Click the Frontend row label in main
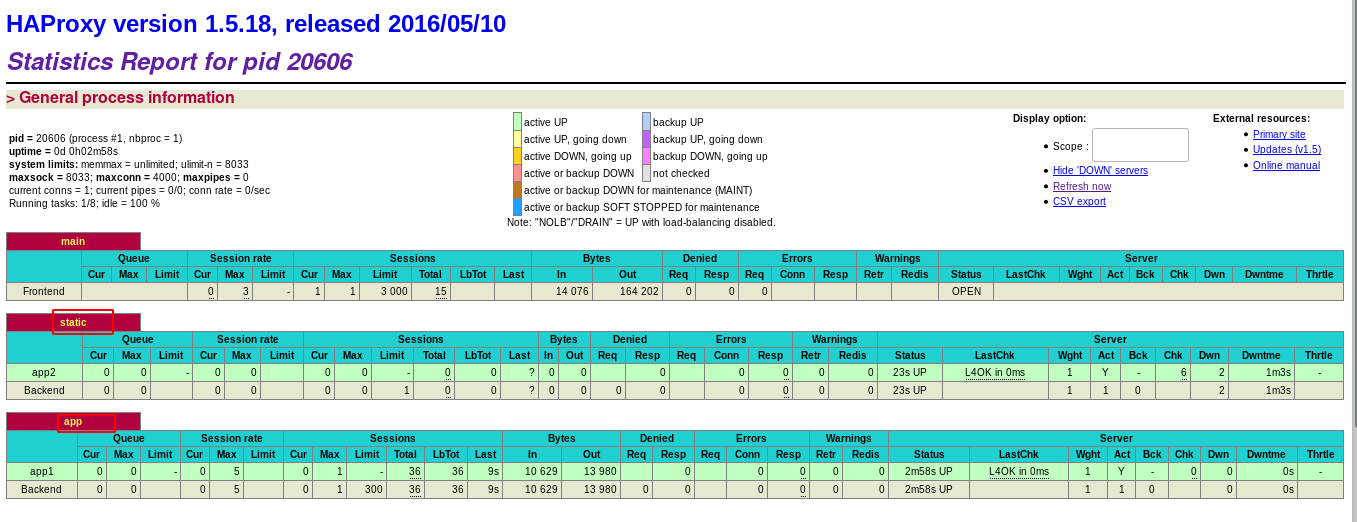The image size is (1357, 522). click(x=44, y=291)
